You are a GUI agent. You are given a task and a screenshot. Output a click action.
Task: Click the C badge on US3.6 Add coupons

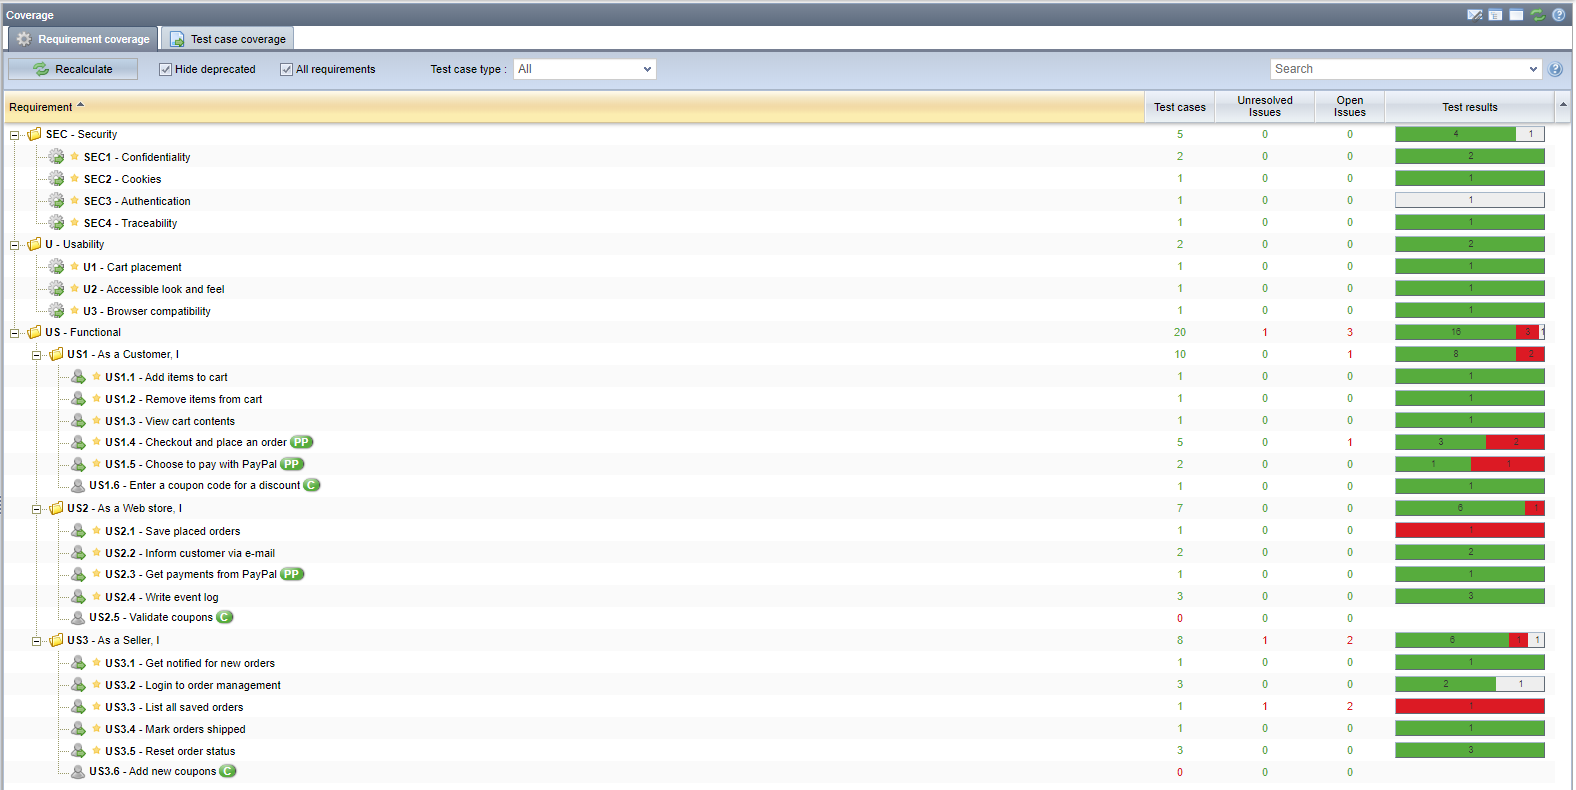(228, 771)
